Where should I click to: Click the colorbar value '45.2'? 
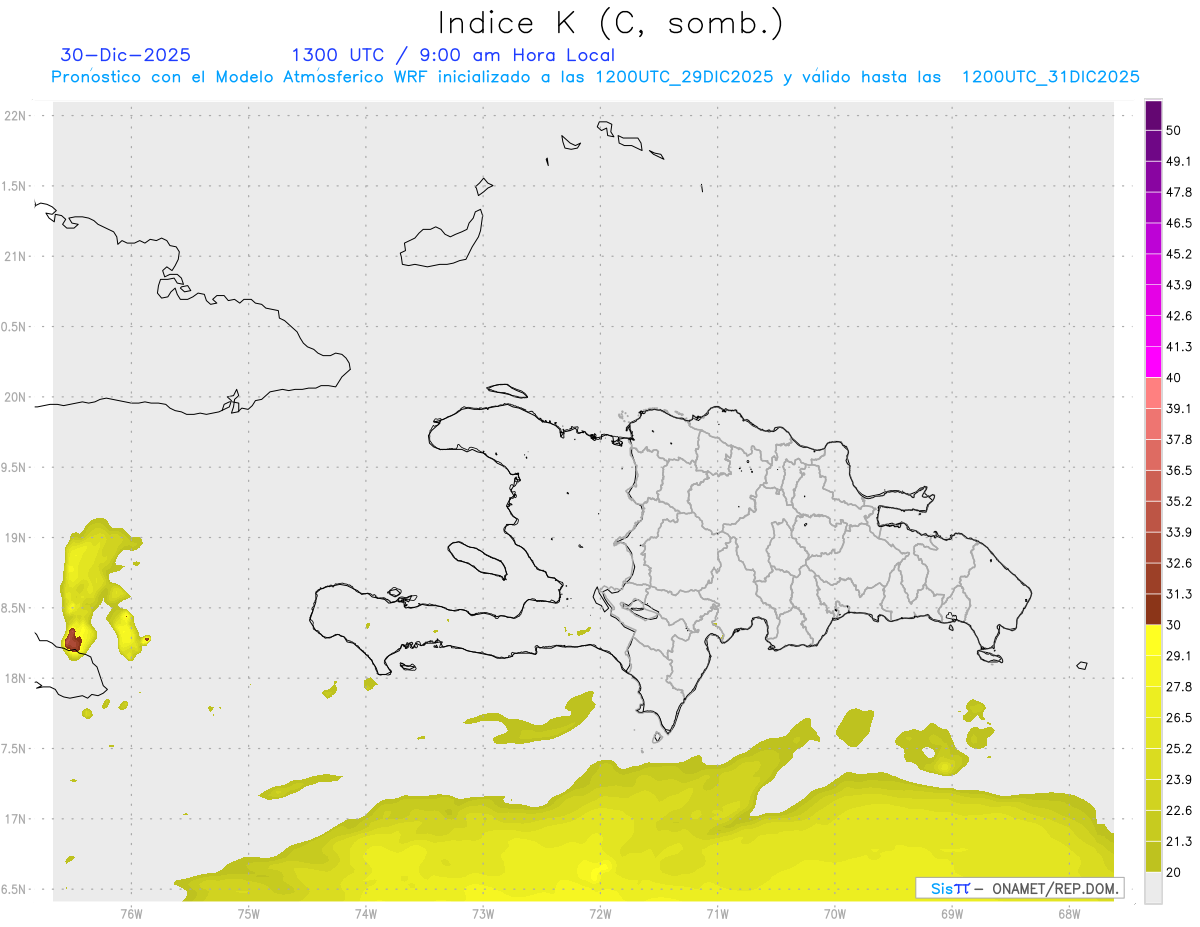coord(1179,255)
